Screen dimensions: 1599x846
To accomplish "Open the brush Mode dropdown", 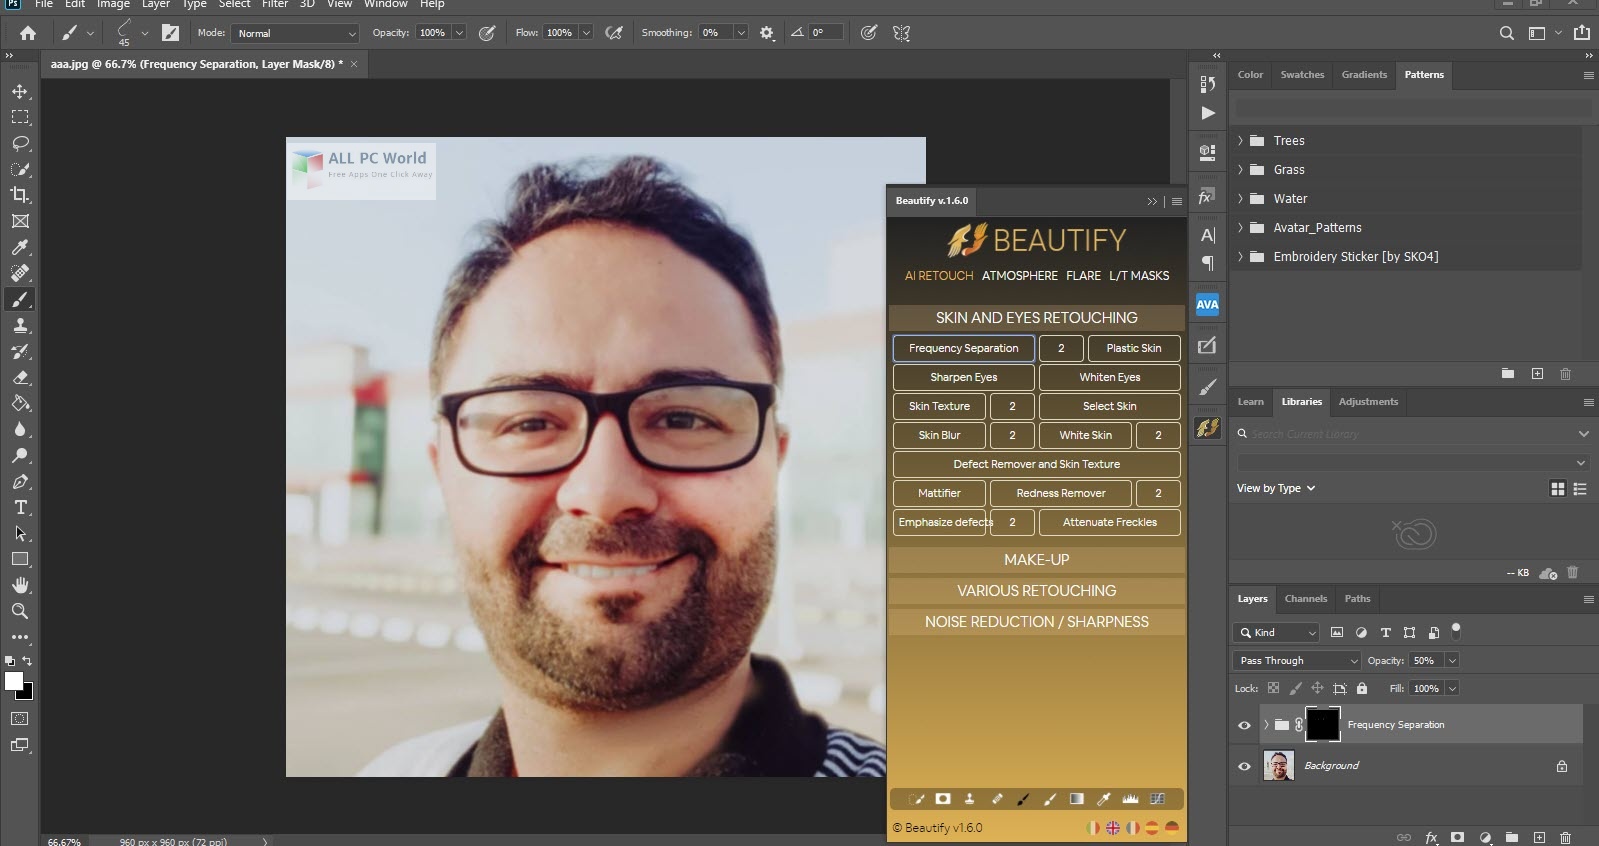I will tap(295, 33).
